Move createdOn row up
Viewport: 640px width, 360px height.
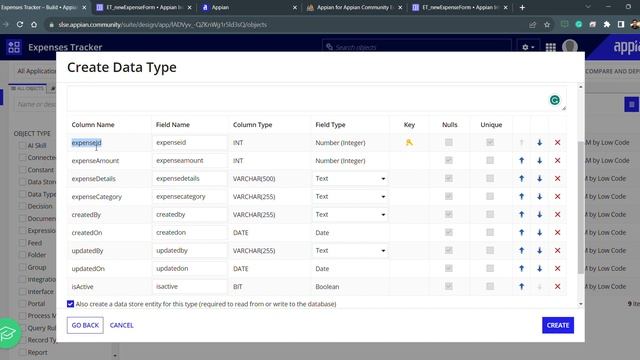[x=521, y=233]
